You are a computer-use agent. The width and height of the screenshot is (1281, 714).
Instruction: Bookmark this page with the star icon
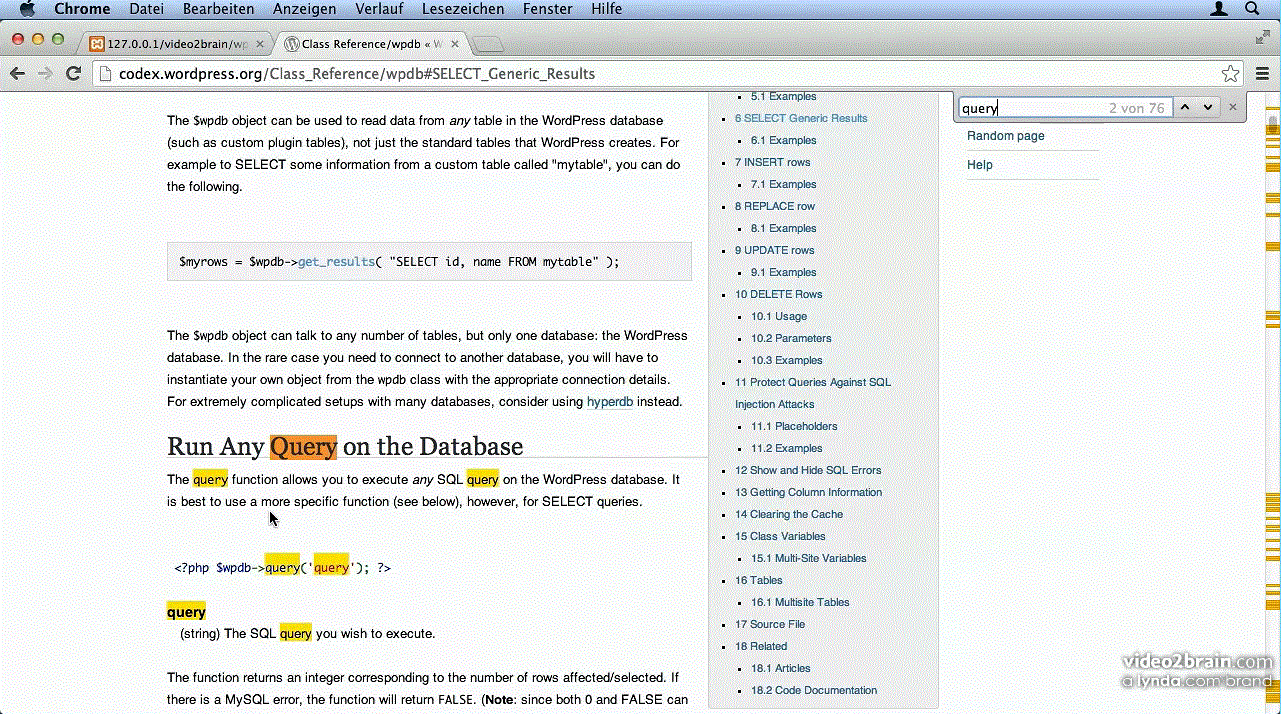(x=1231, y=74)
